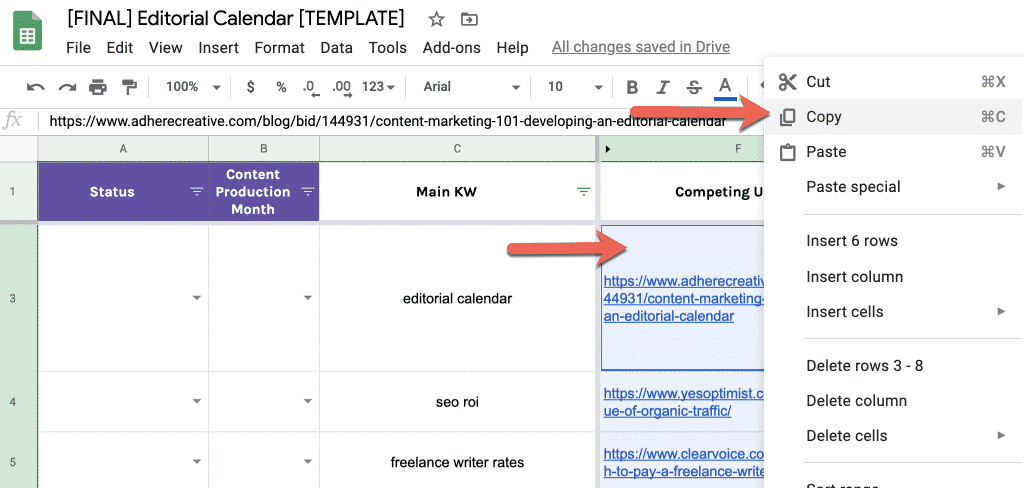Redo the last action
This screenshot has height=488, width=1024.
(67, 87)
